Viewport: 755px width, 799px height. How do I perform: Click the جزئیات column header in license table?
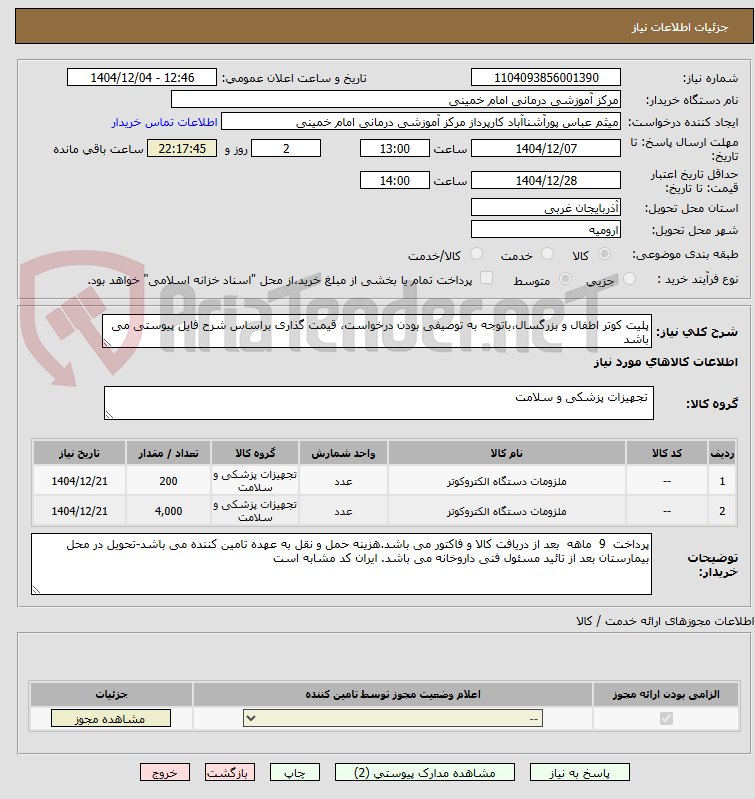pos(111,694)
